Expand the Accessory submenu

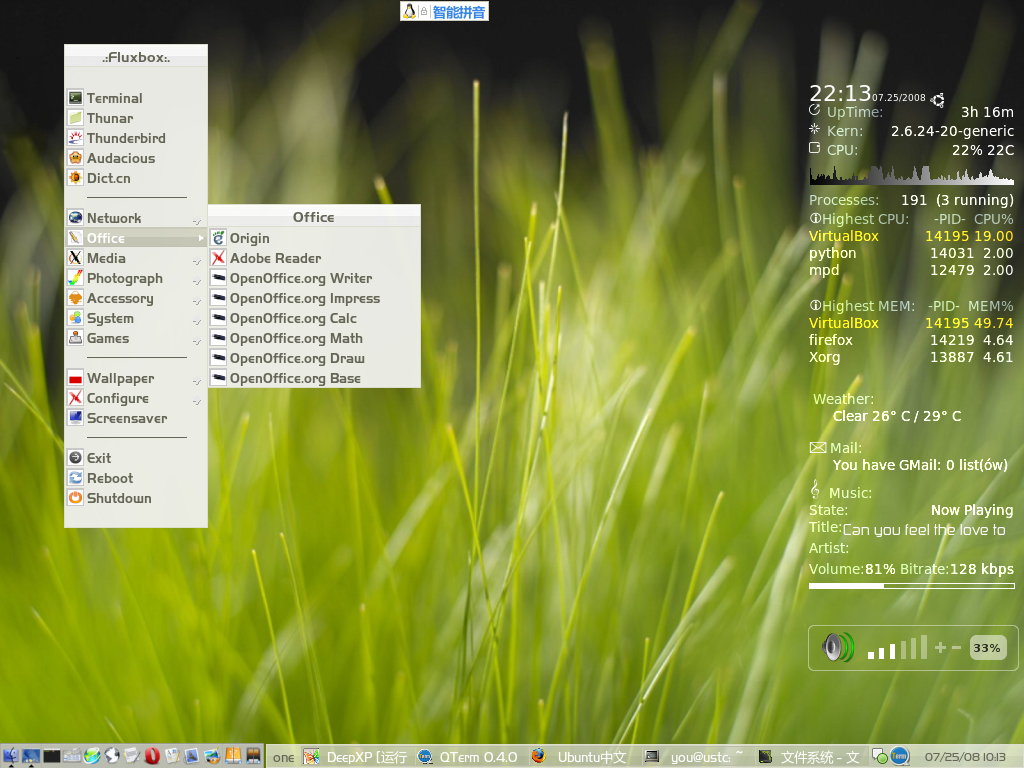[136, 298]
